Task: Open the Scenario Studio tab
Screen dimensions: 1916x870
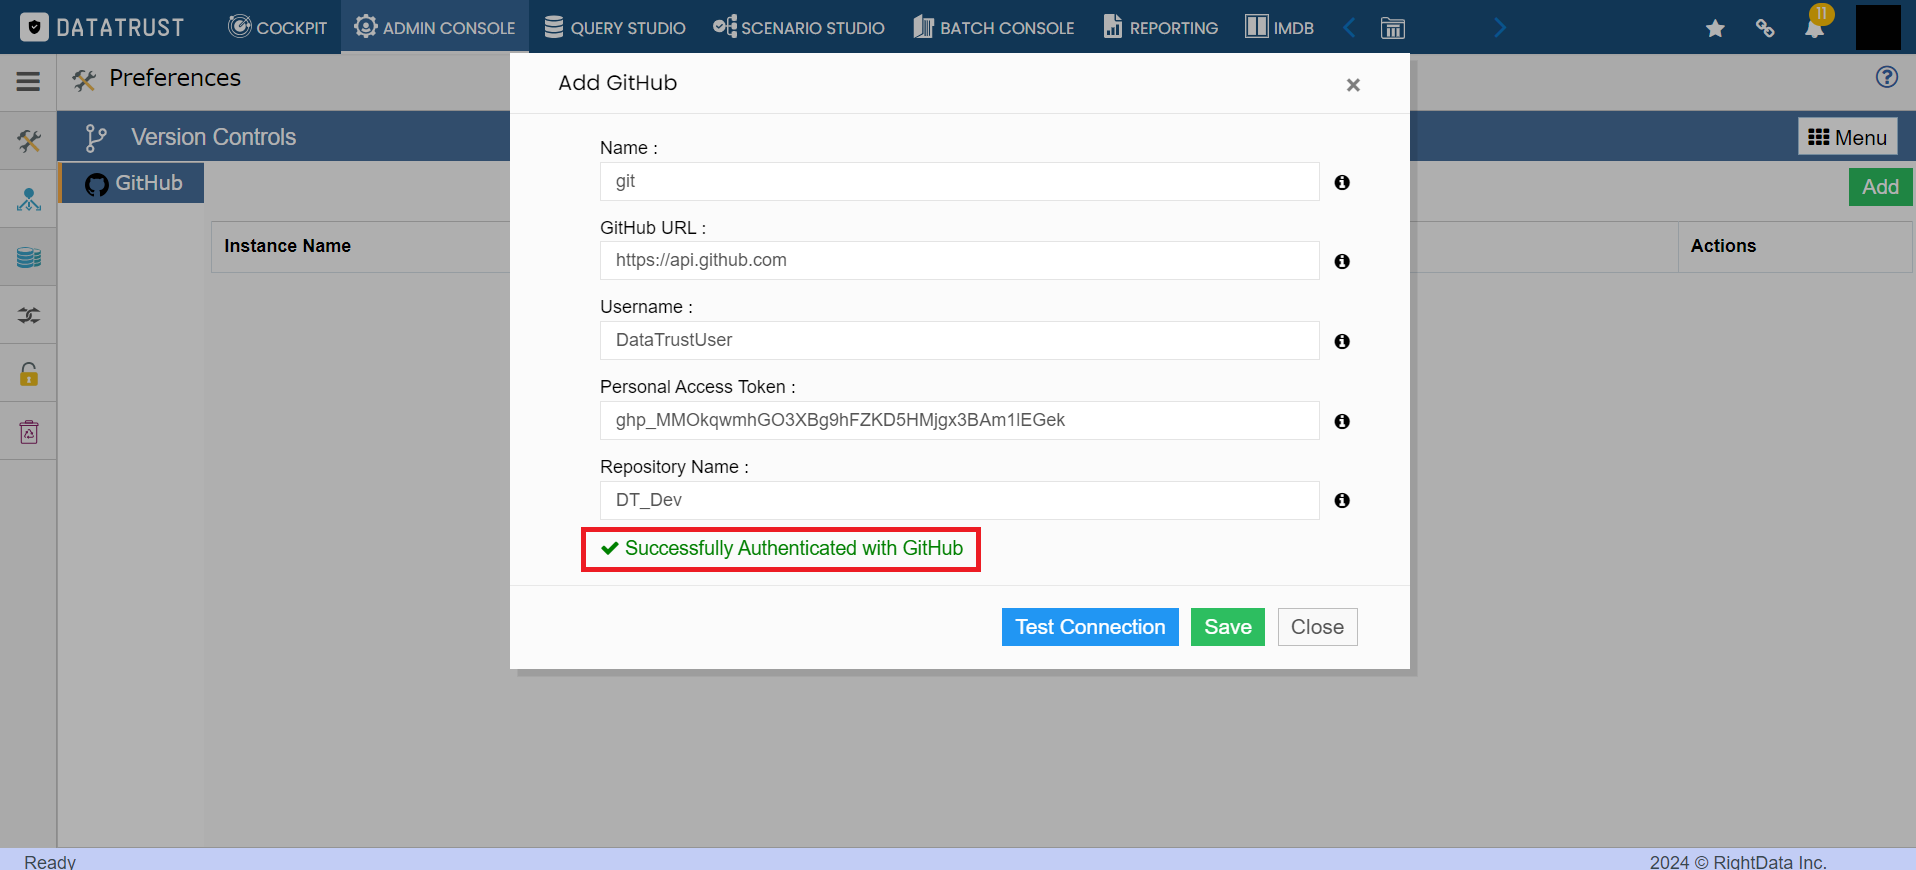Action: pos(799,28)
